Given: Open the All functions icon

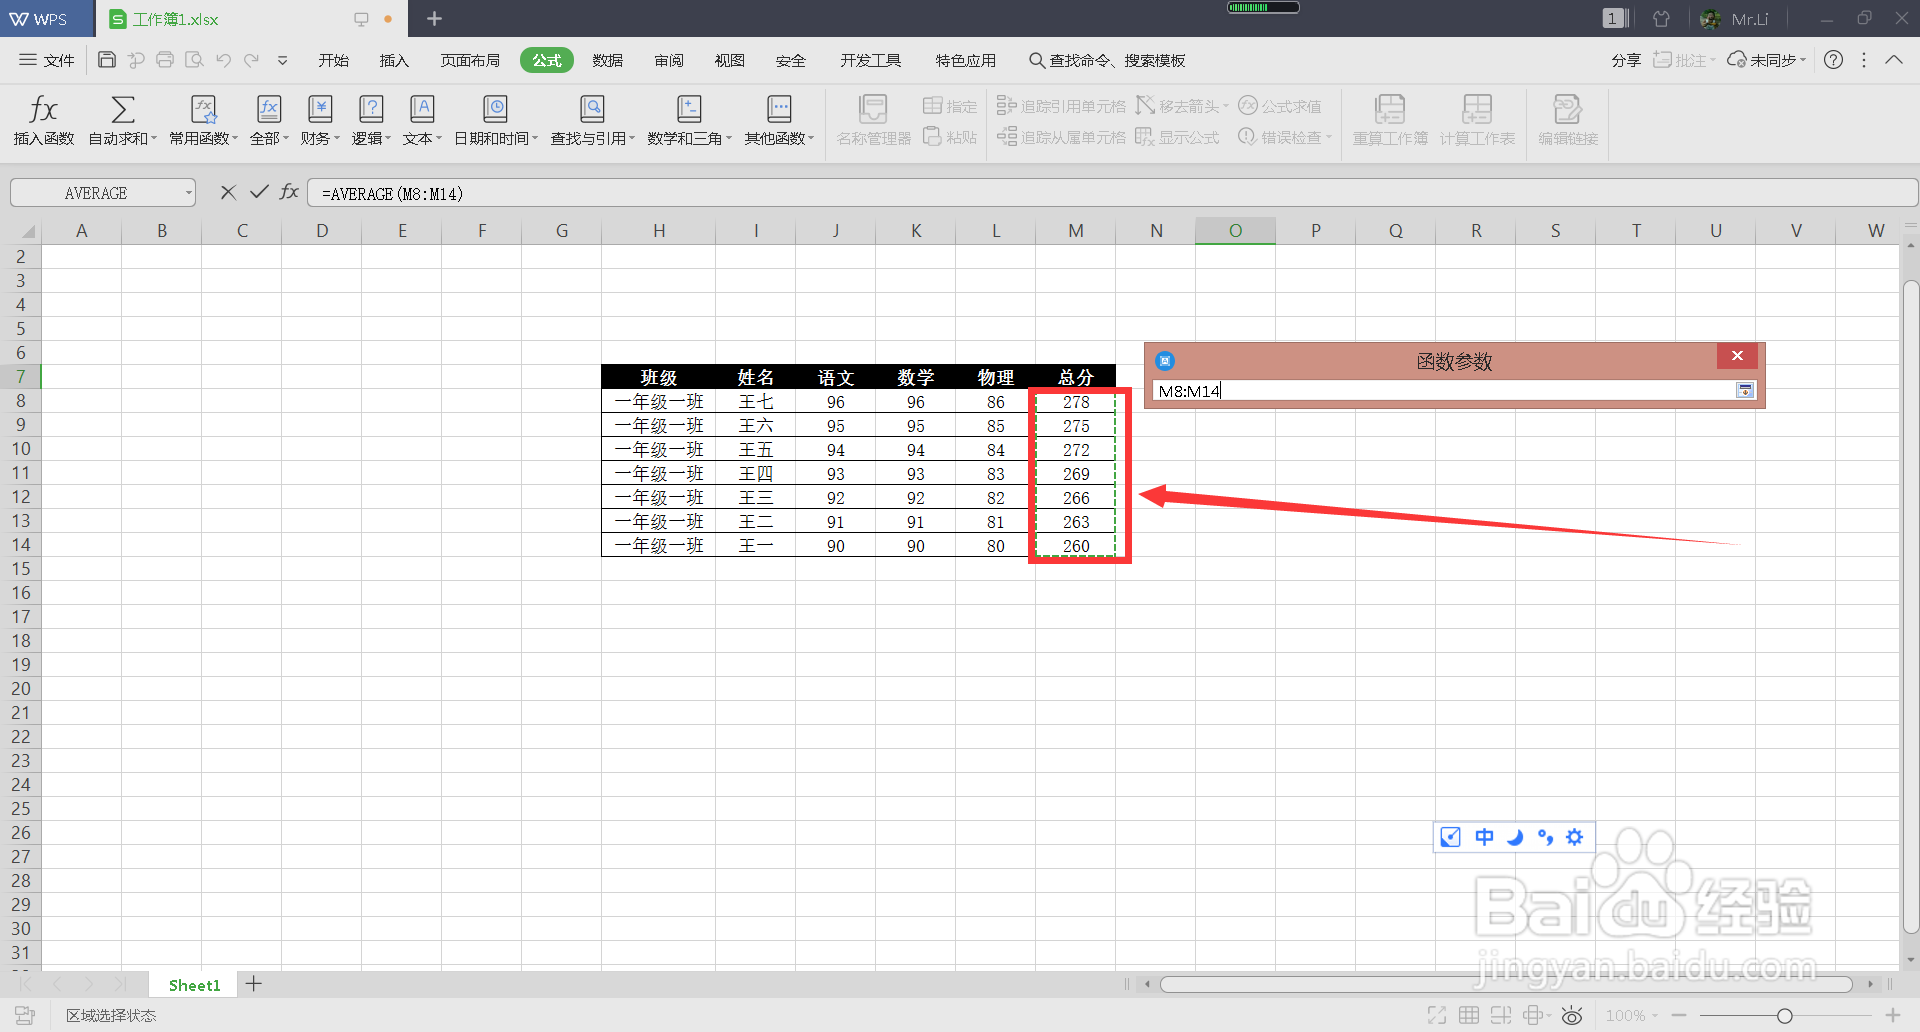Looking at the screenshot, I should pyautogui.click(x=269, y=109).
